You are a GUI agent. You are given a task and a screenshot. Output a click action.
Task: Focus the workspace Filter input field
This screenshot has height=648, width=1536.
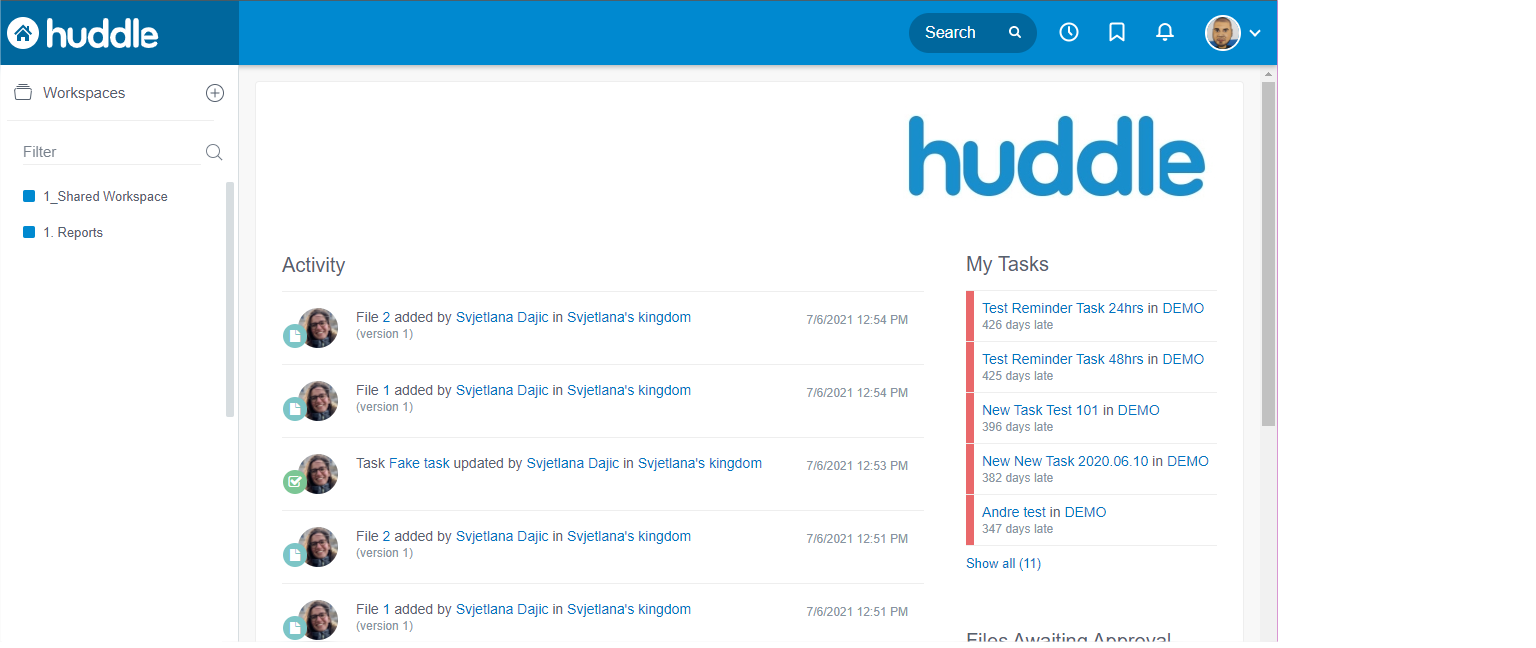[110, 152]
